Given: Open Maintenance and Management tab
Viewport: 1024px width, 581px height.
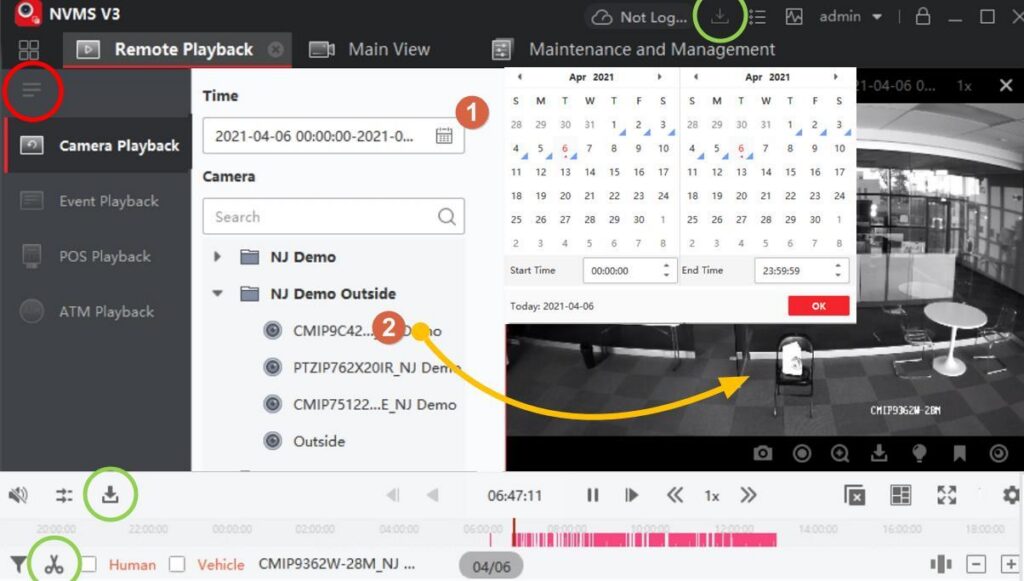Looking at the screenshot, I should point(633,50).
